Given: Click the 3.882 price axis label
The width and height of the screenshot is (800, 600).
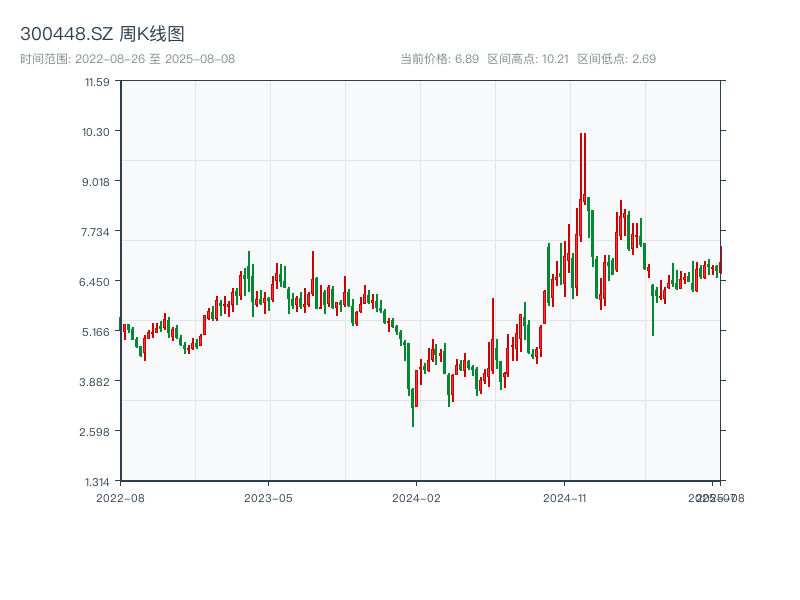Looking at the screenshot, I should (96, 382).
